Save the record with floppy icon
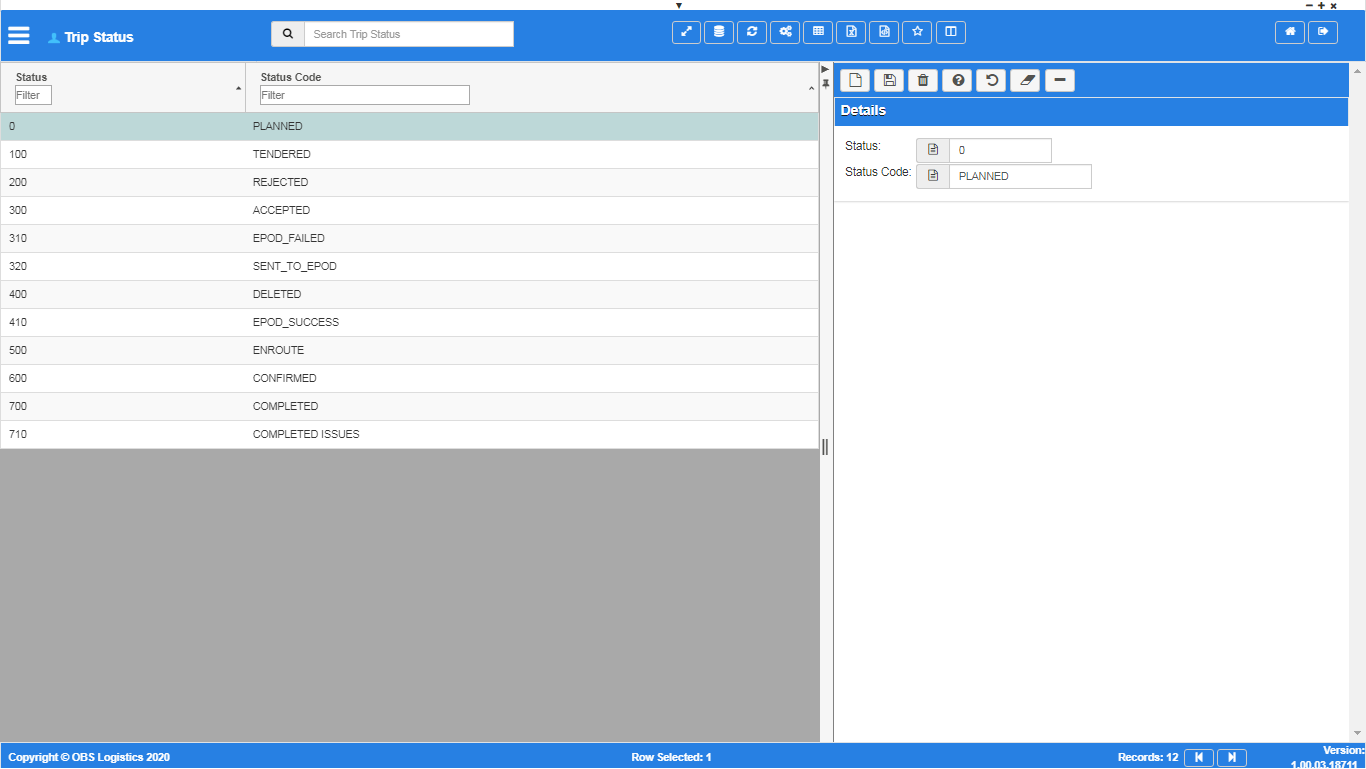The width and height of the screenshot is (1366, 769). point(889,80)
